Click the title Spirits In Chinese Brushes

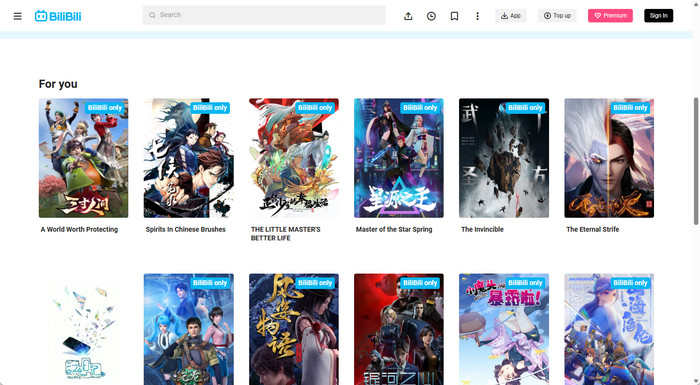(186, 230)
